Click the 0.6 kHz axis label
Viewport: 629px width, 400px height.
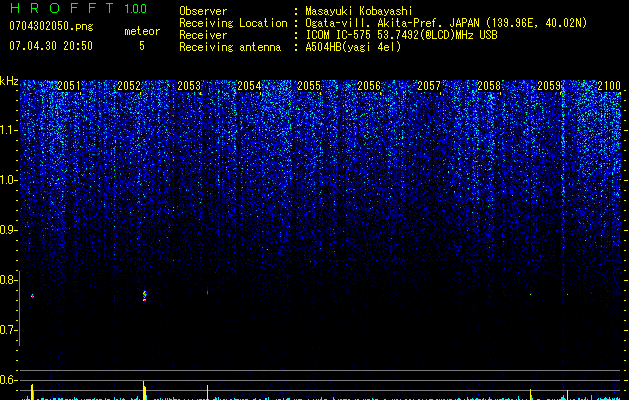(x=8, y=380)
